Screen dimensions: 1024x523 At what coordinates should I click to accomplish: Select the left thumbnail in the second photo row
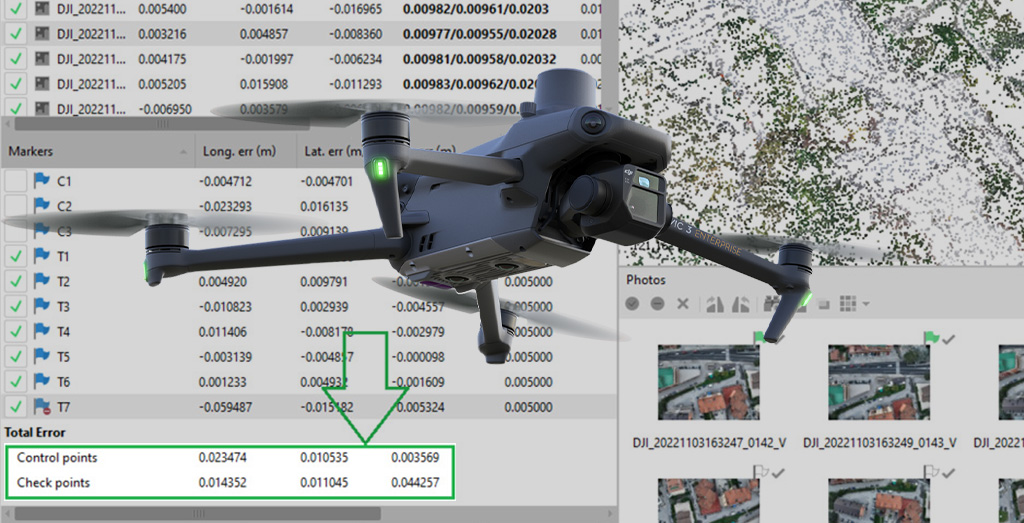point(709,501)
